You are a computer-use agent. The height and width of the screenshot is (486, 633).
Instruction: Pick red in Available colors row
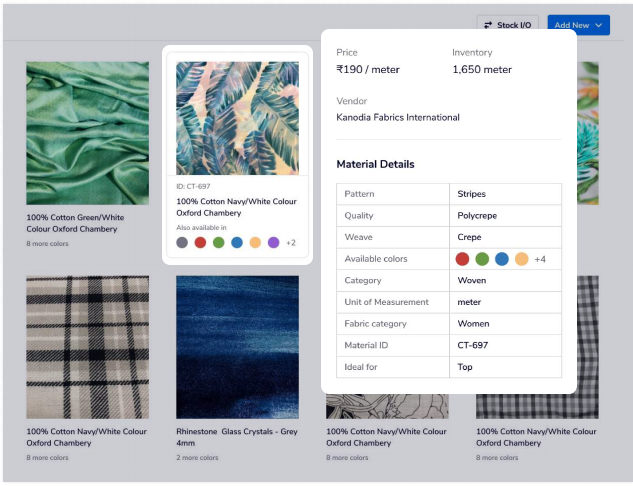click(462, 259)
